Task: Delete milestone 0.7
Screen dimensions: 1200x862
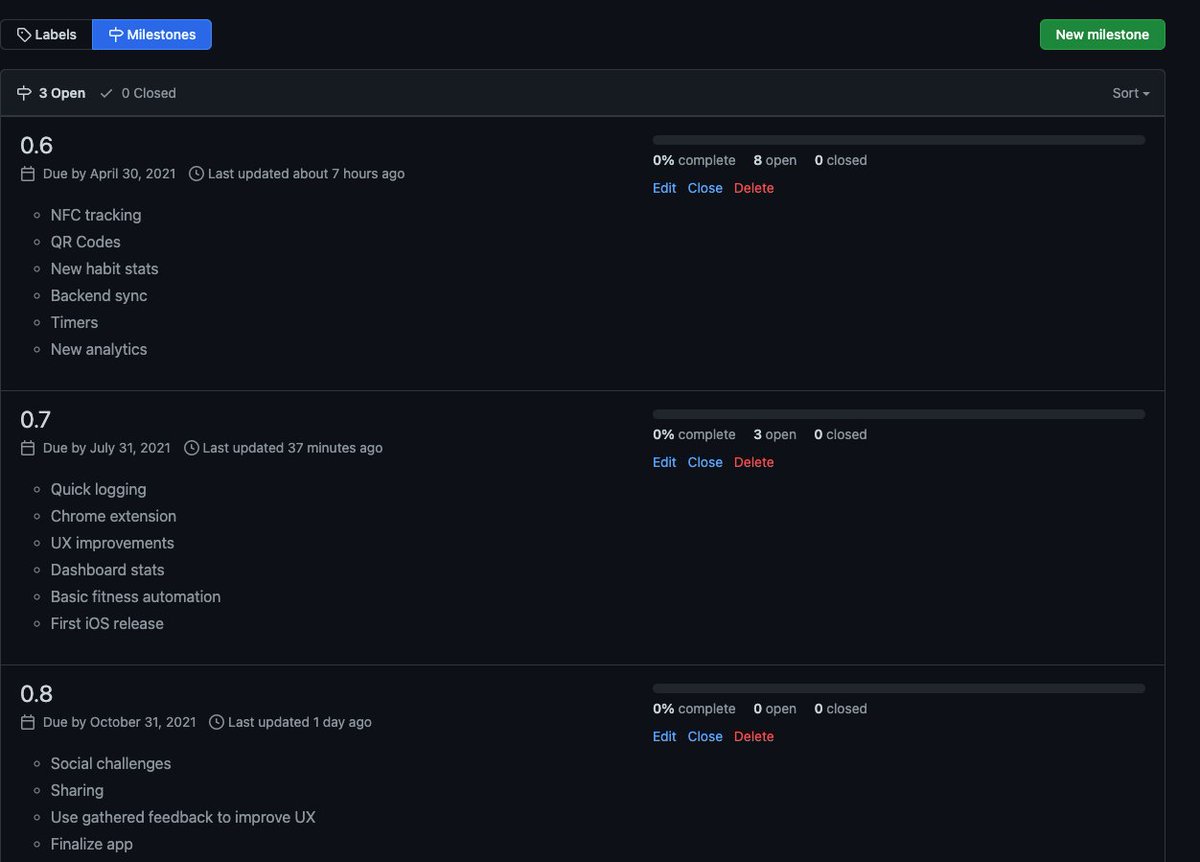Action: (754, 462)
